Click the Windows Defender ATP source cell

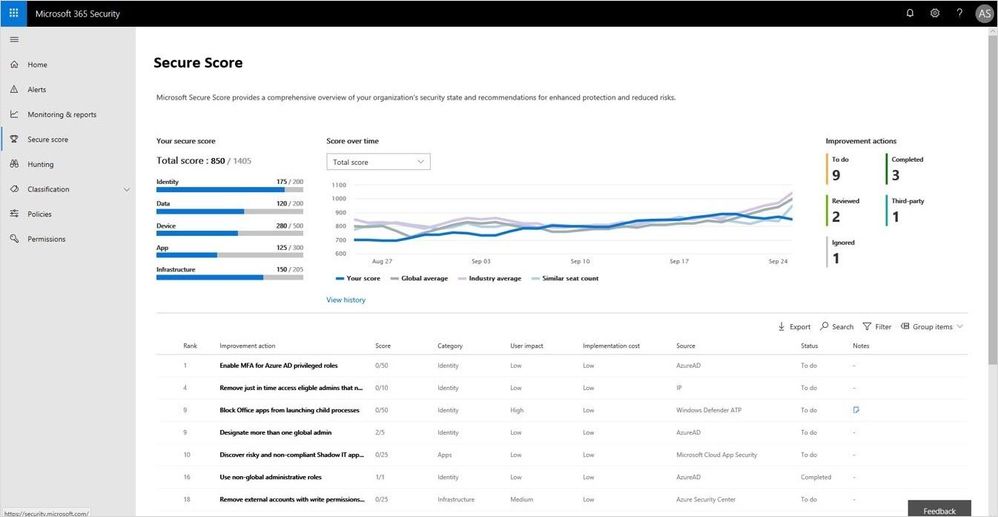(x=708, y=410)
